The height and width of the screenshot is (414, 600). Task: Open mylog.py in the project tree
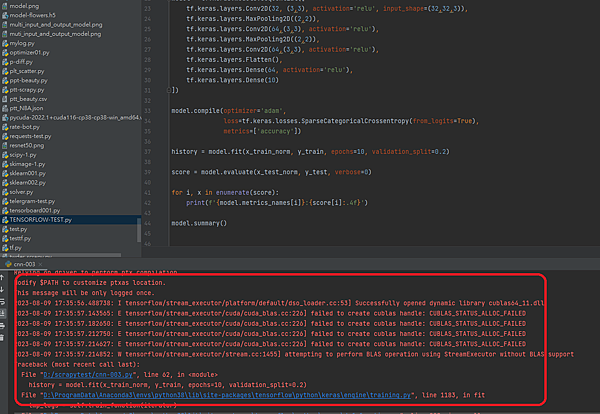(22, 43)
